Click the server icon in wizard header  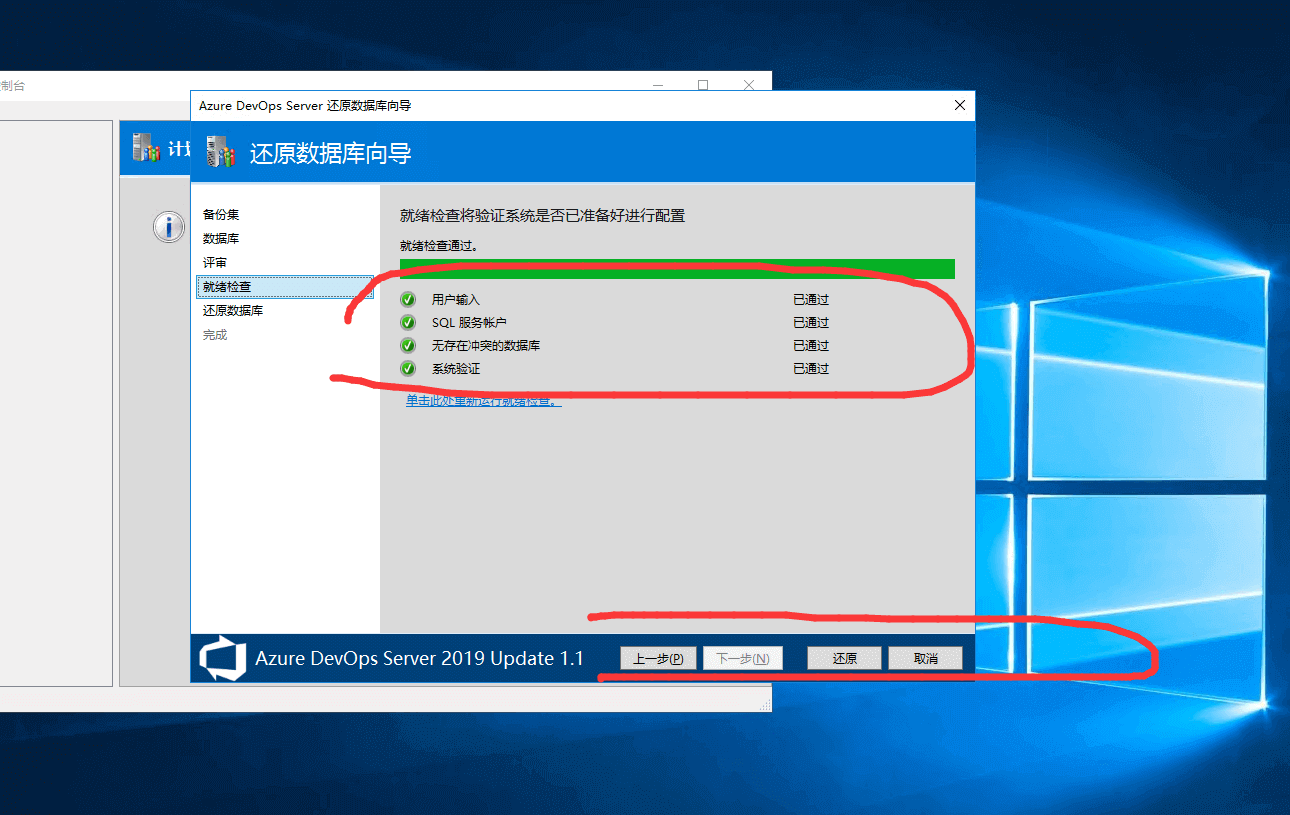221,152
